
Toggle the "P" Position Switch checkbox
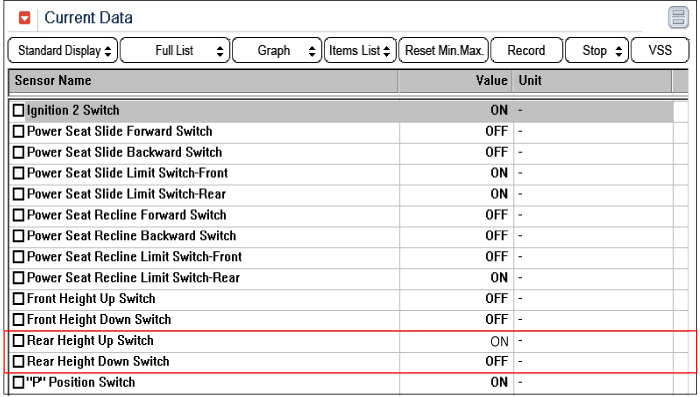18,382
